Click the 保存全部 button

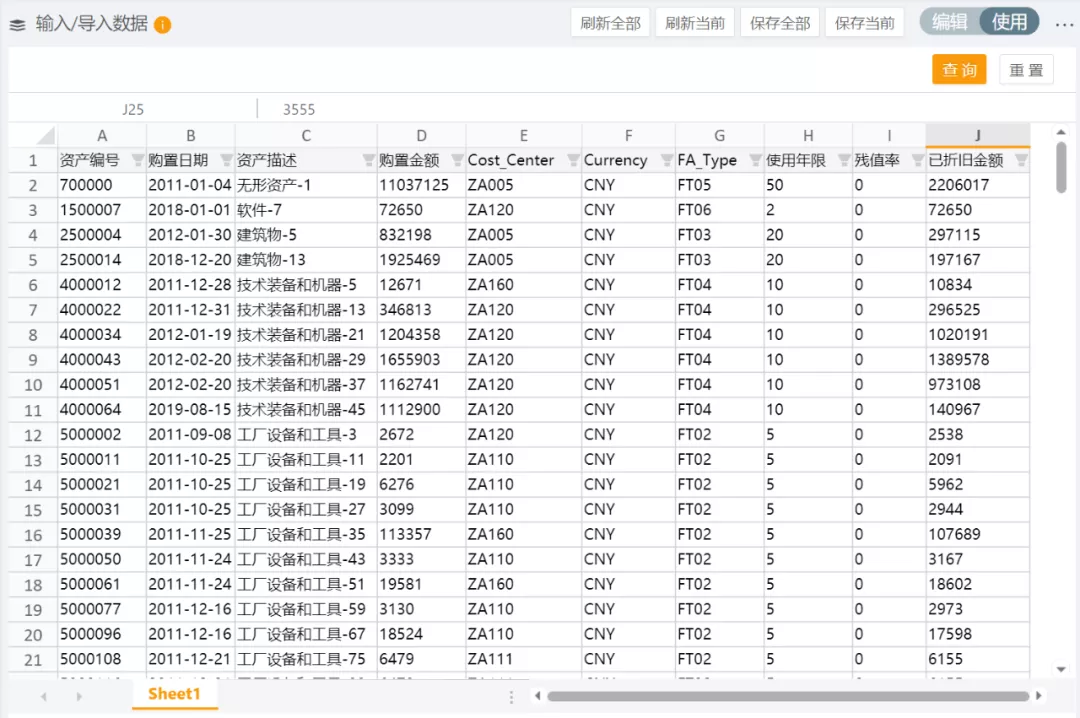pos(780,23)
